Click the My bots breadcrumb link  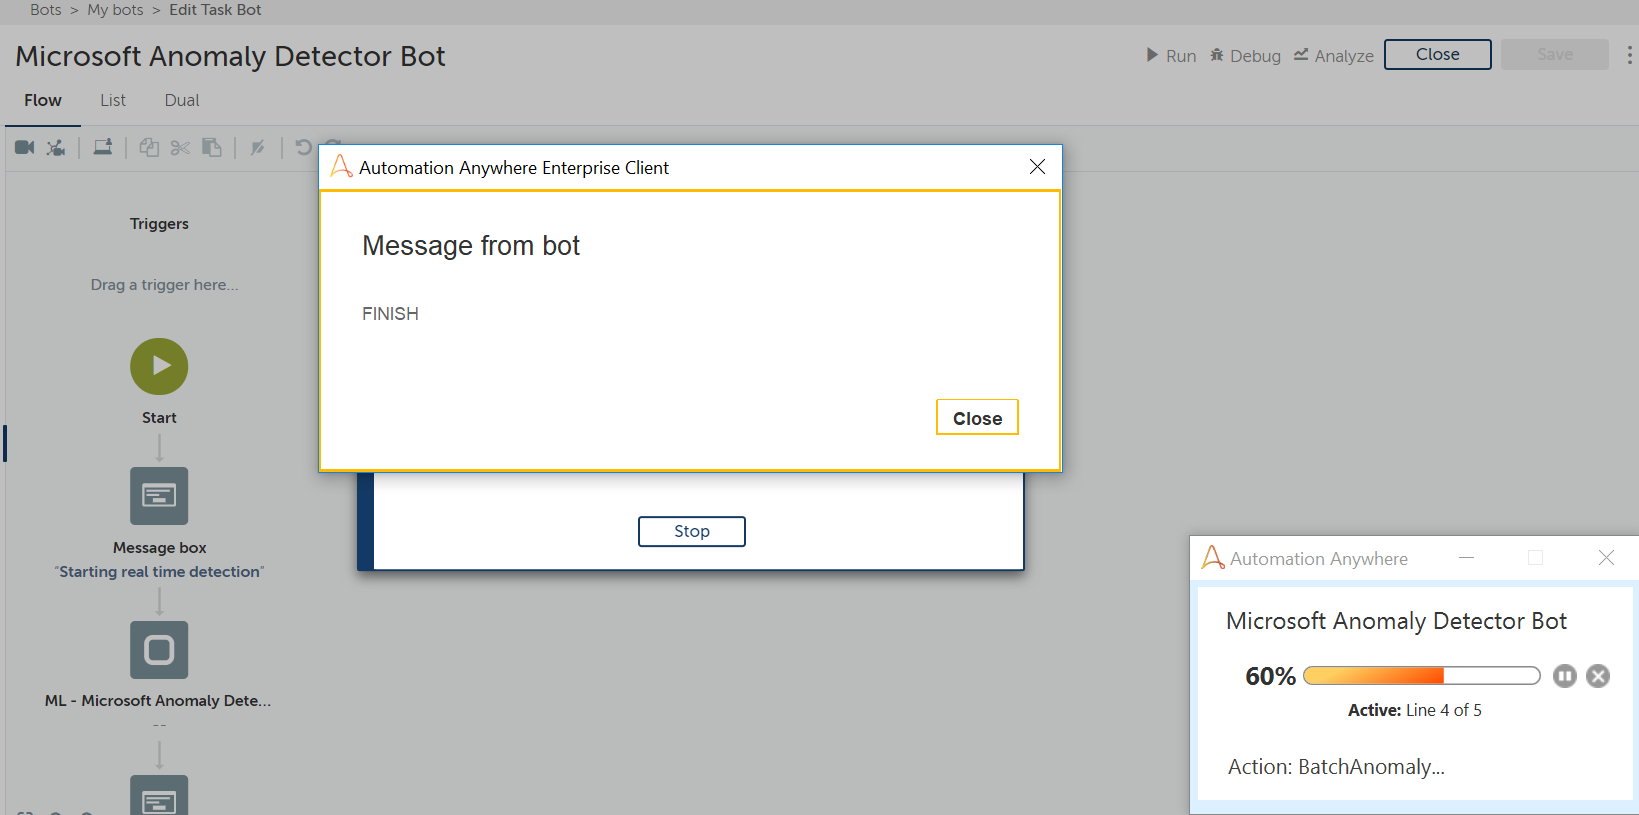coord(115,10)
